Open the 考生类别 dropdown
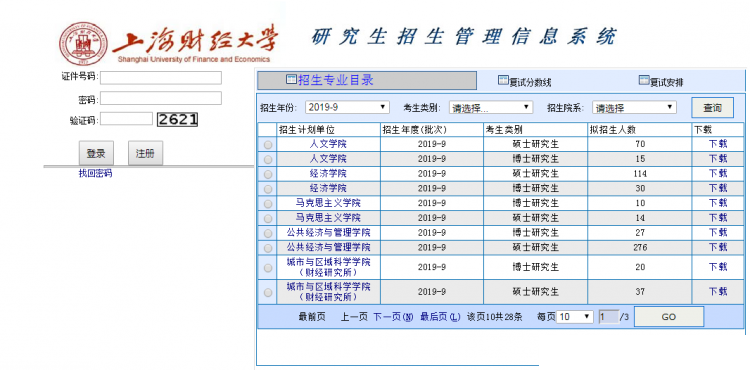The height and width of the screenshot is (370, 750). pyautogui.click(x=491, y=107)
